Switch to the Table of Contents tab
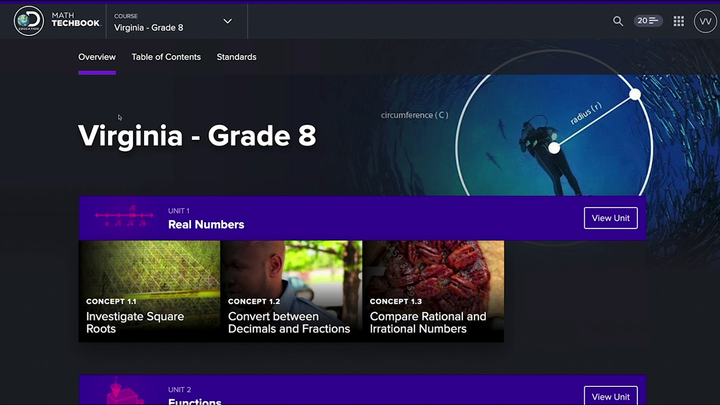This screenshot has width=720, height=405. (x=166, y=57)
